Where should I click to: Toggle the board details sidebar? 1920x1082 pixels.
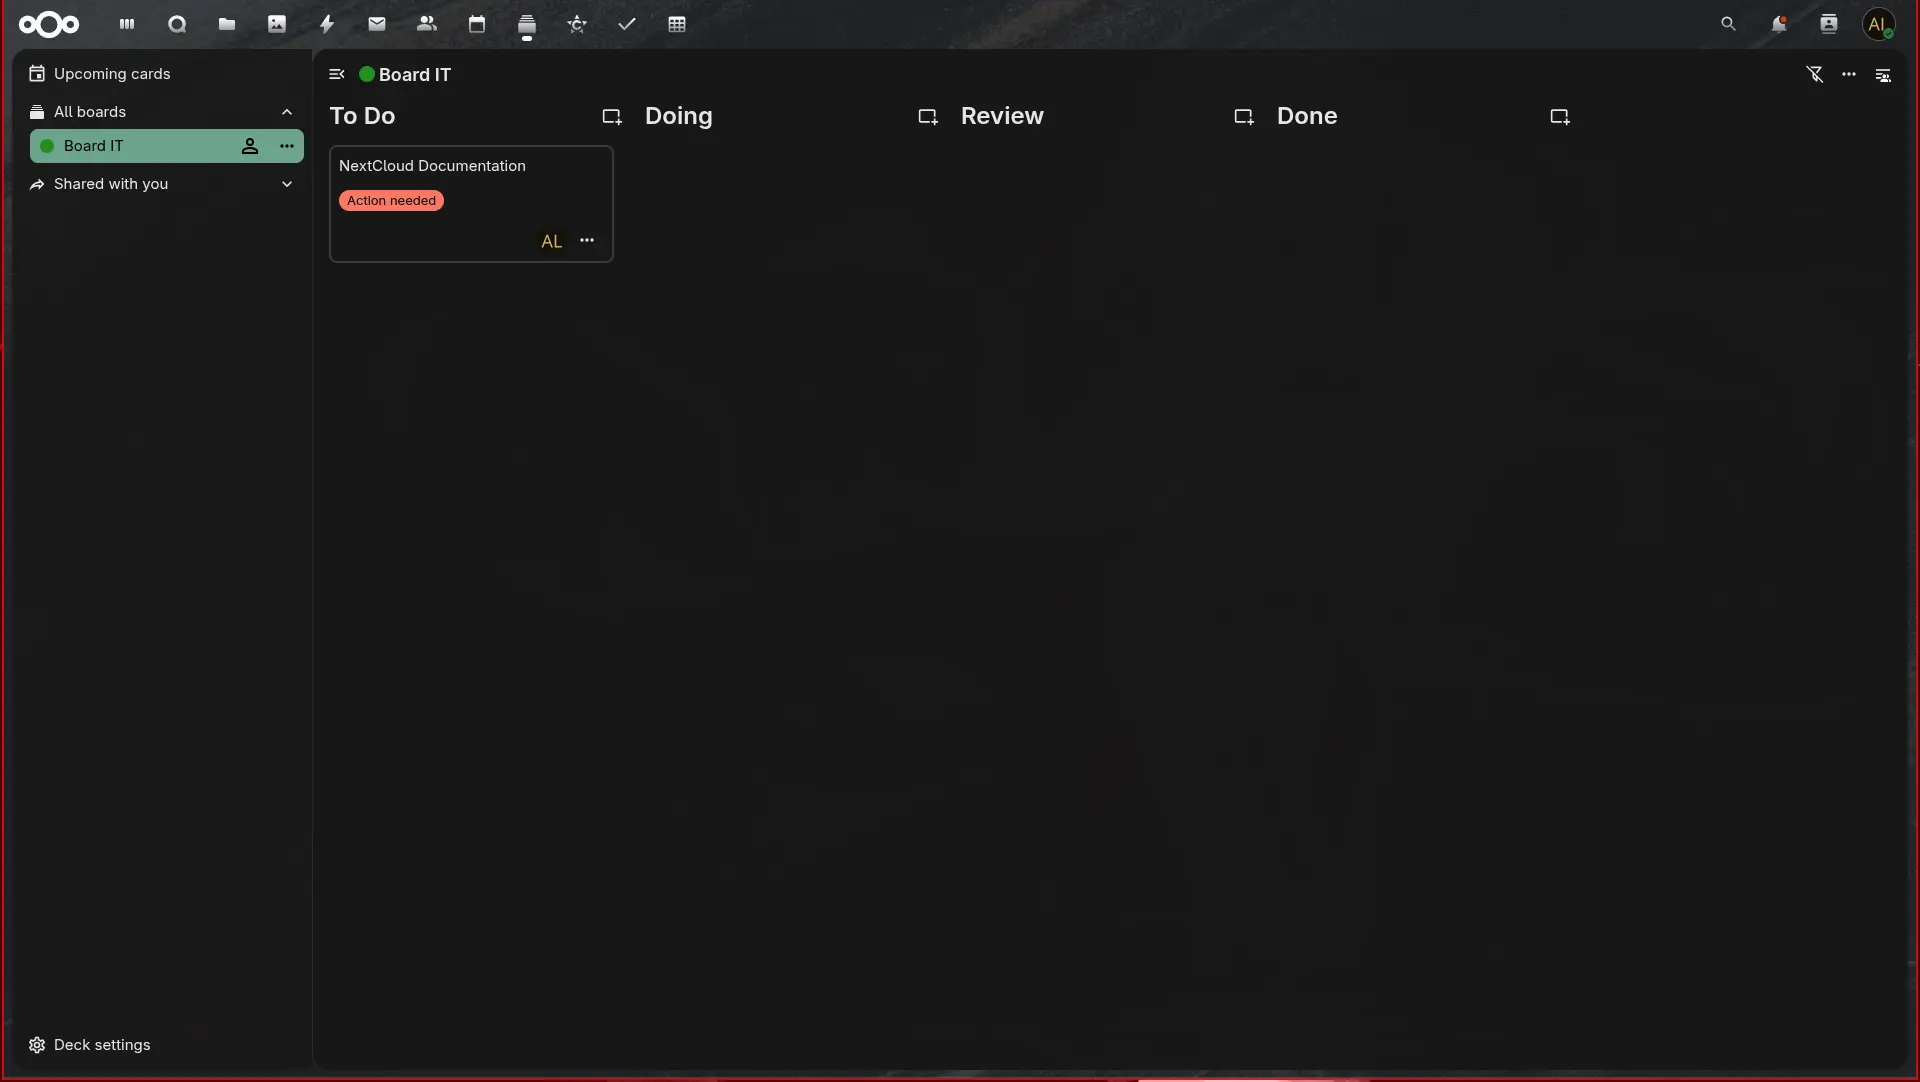(x=1883, y=75)
